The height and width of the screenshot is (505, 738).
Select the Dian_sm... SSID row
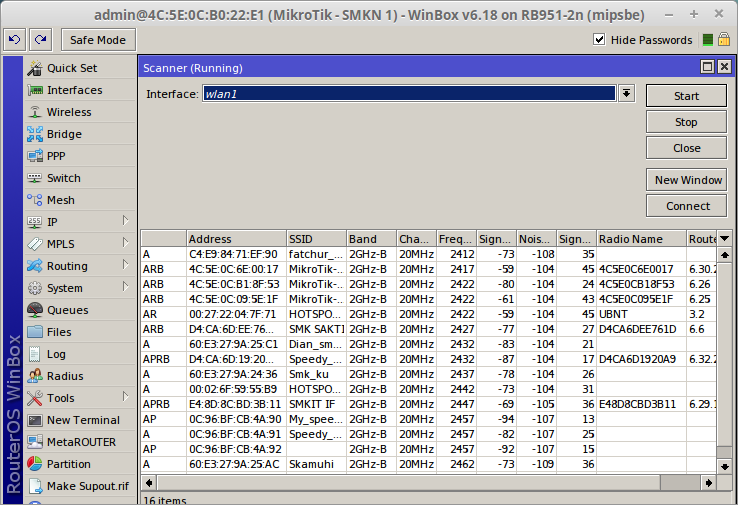tap(428, 344)
